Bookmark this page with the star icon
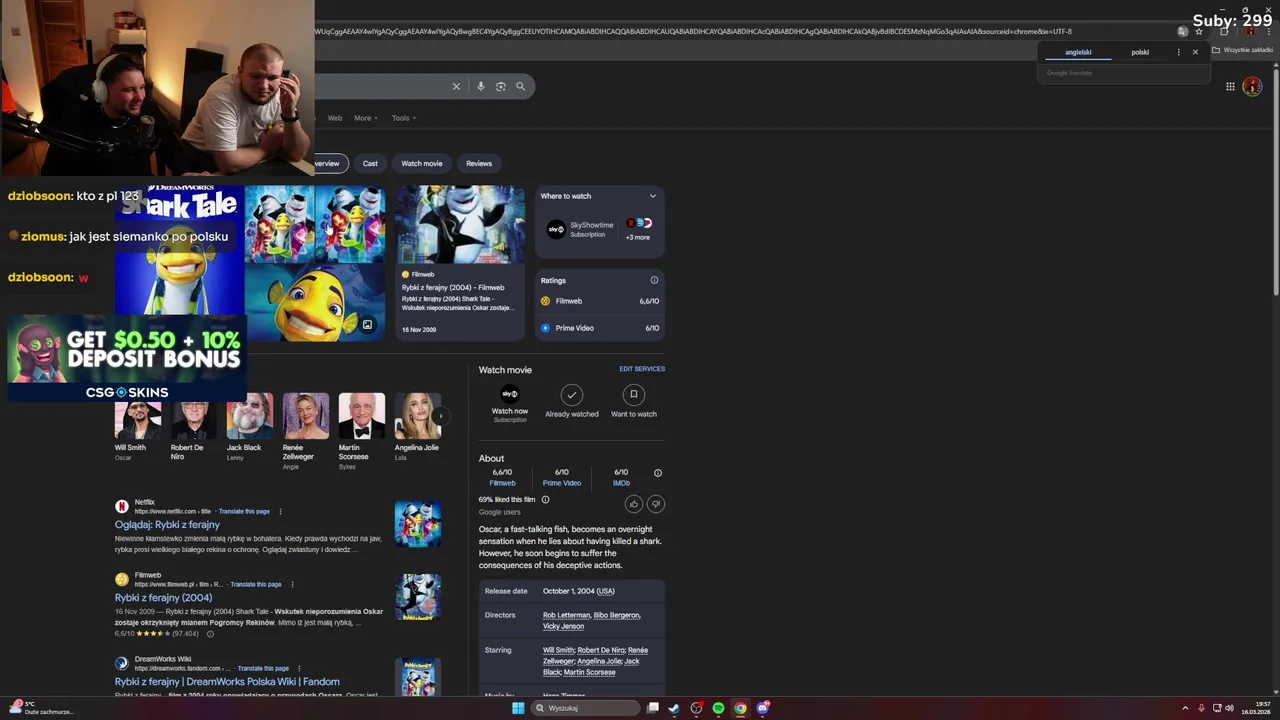Image resolution: width=1280 pixels, height=720 pixels. tap(1199, 31)
